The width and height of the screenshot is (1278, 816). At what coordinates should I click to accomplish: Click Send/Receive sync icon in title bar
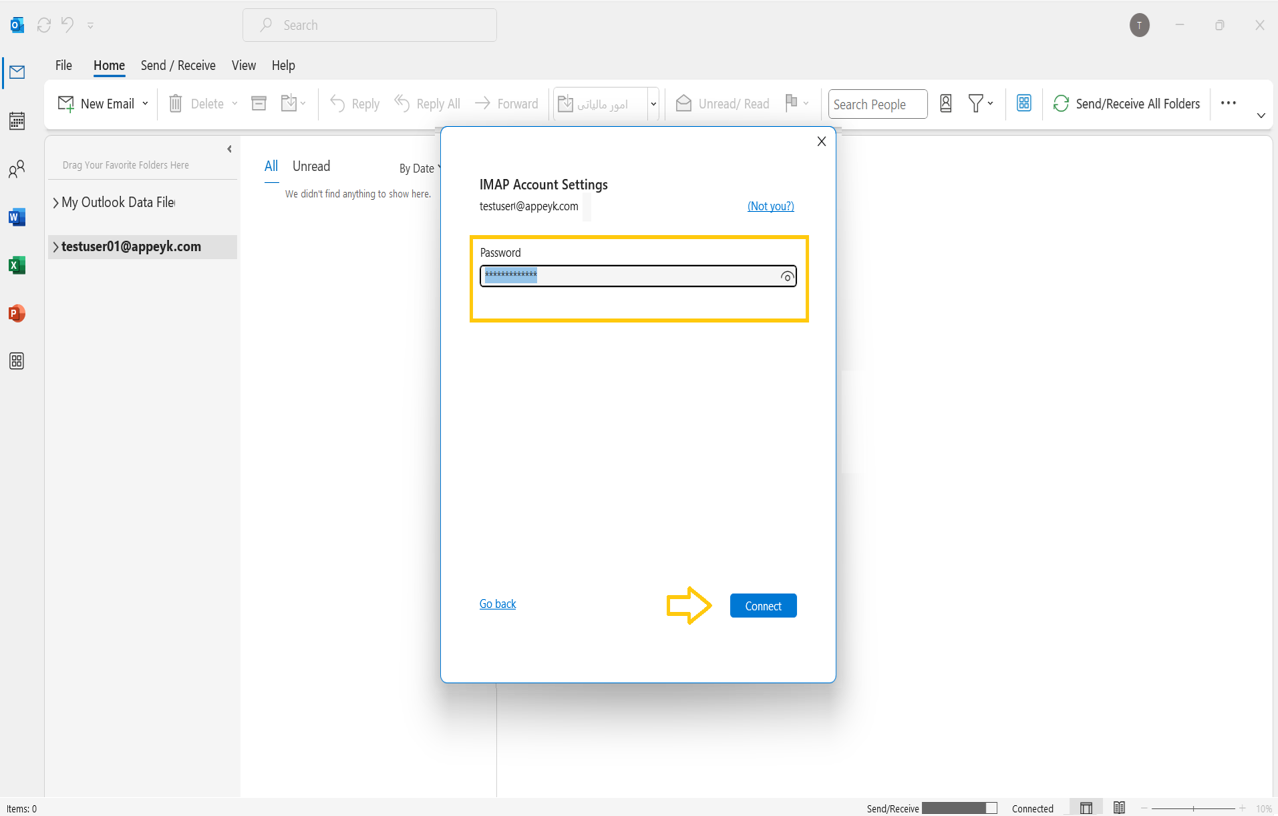click(x=44, y=25)
